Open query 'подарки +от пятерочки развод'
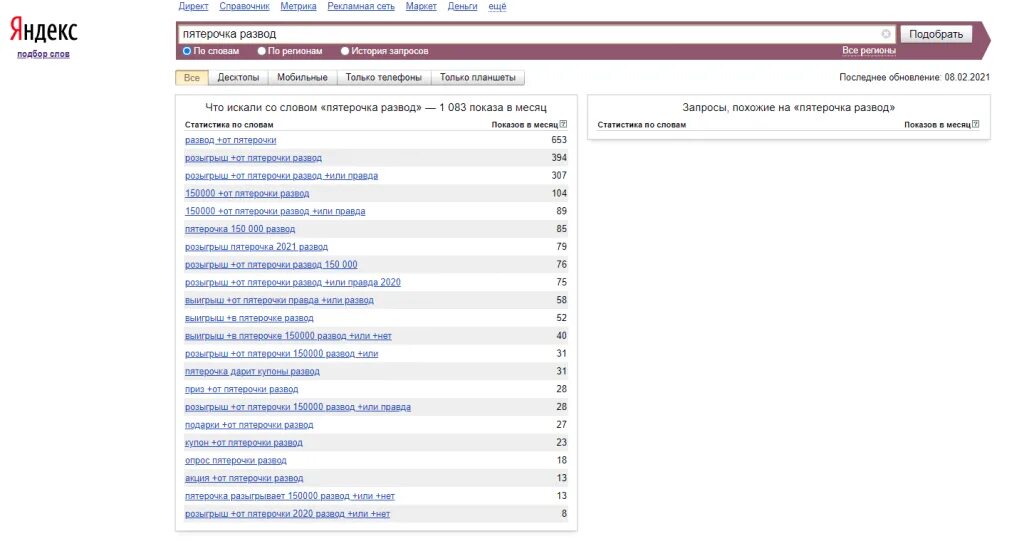Viewport: 1024px width, 541px height. coord(249,425)
